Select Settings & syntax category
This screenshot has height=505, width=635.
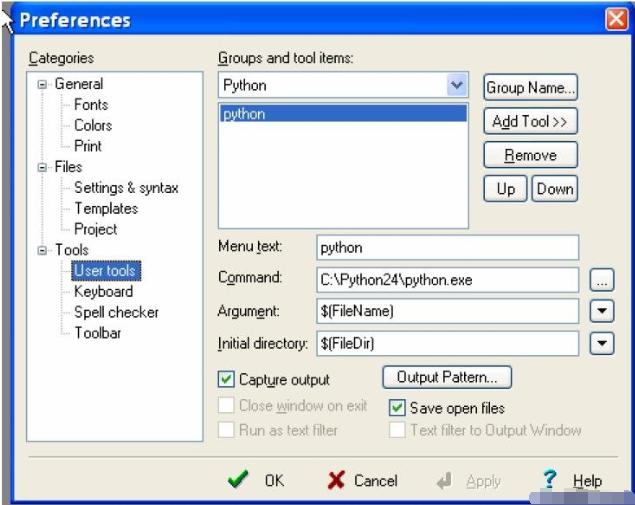126,188
